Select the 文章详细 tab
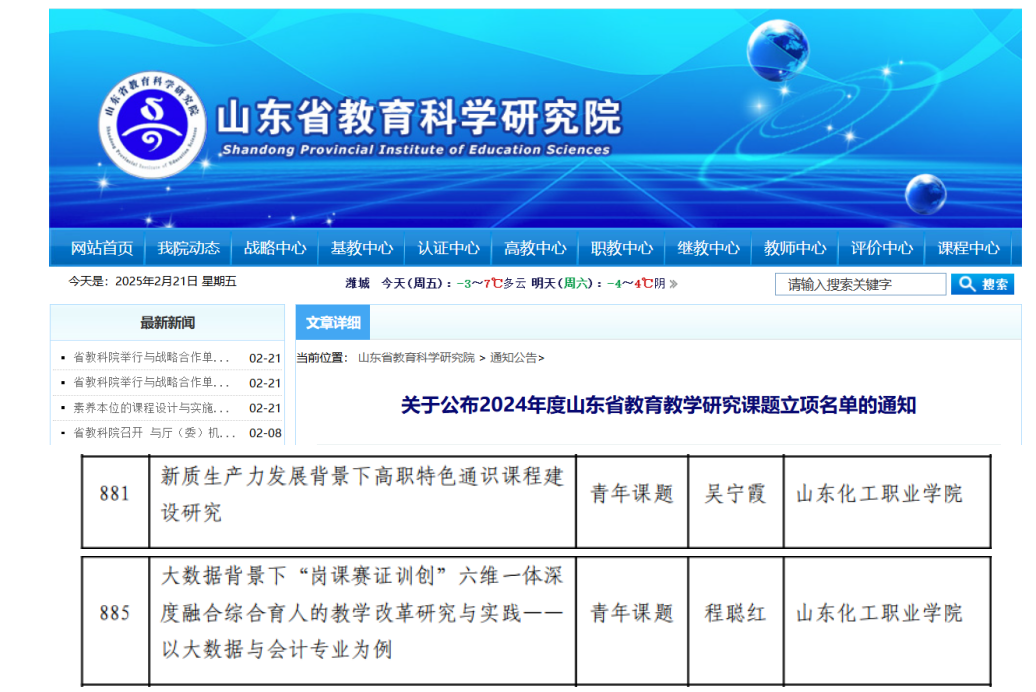Image resolution: width=1036 pixels, height=692 pixels. click(332, 323)
